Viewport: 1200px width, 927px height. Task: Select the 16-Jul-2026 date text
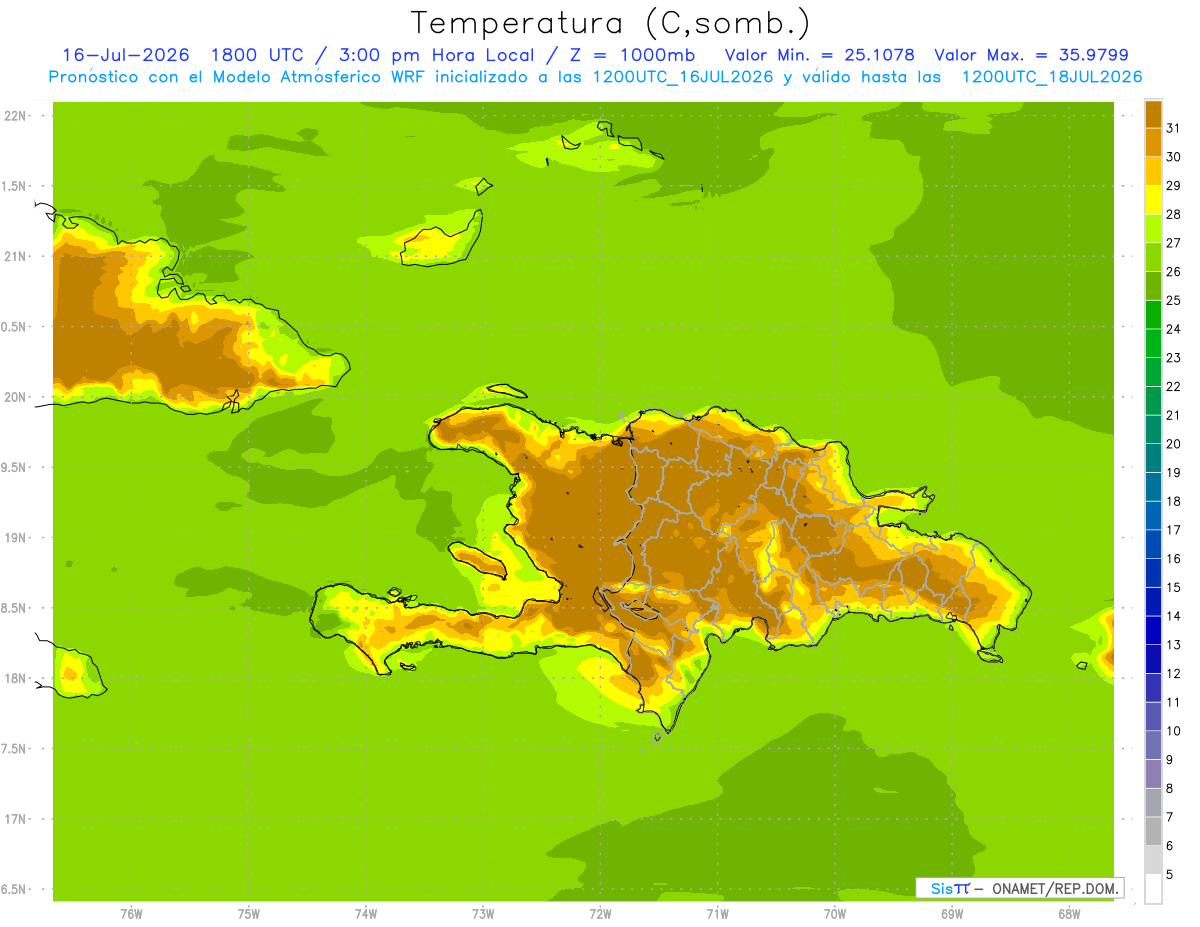click(126, 55)
